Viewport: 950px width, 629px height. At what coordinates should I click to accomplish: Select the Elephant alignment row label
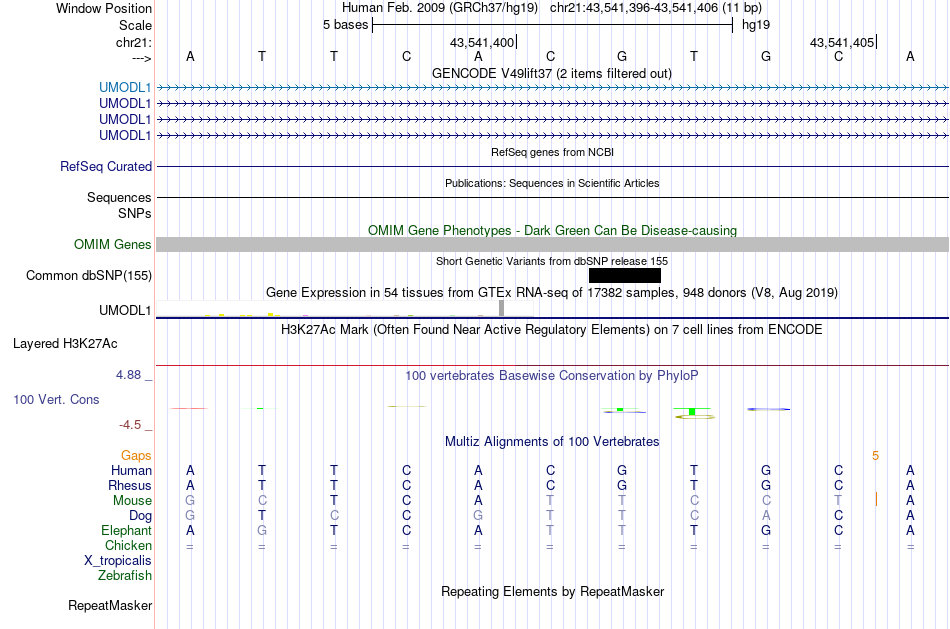pyautogui.click(x=127, y=530)
